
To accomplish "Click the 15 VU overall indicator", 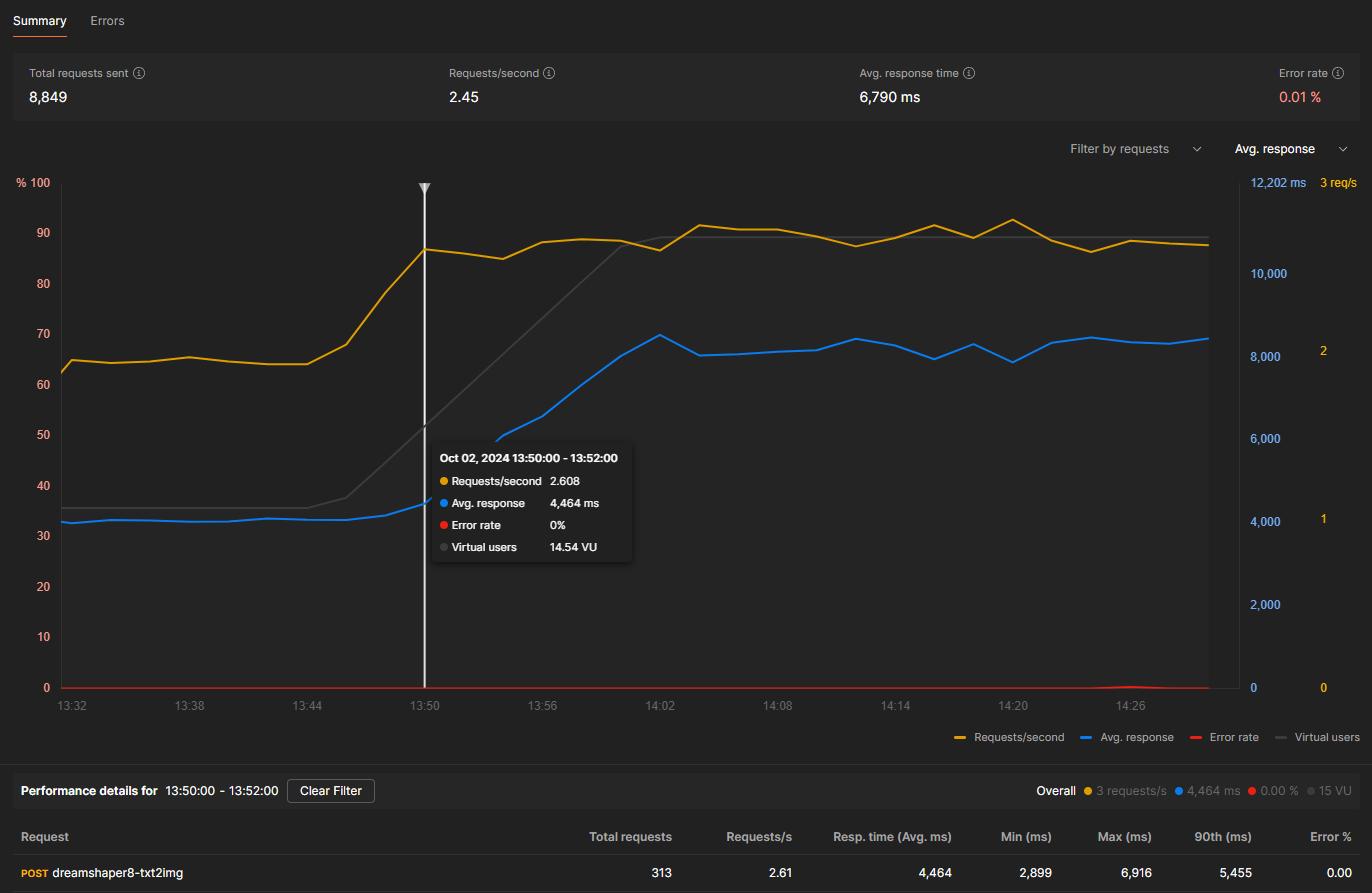I will (x=1328, y=791).
